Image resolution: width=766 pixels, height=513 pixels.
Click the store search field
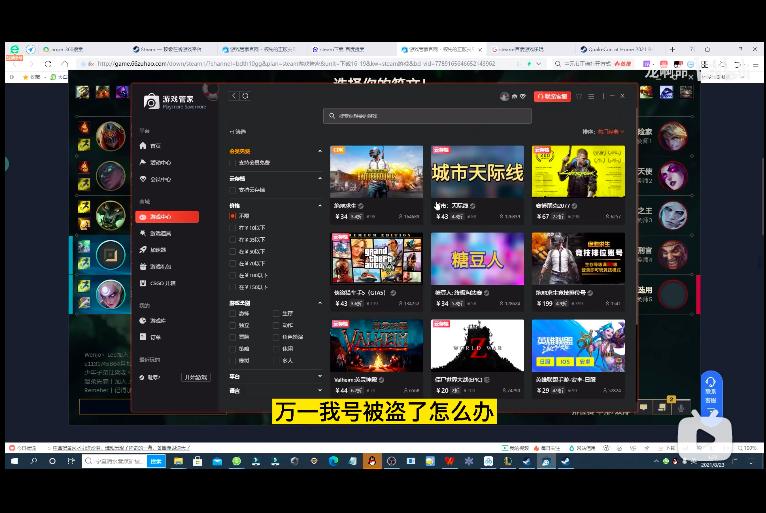[427, 116]
